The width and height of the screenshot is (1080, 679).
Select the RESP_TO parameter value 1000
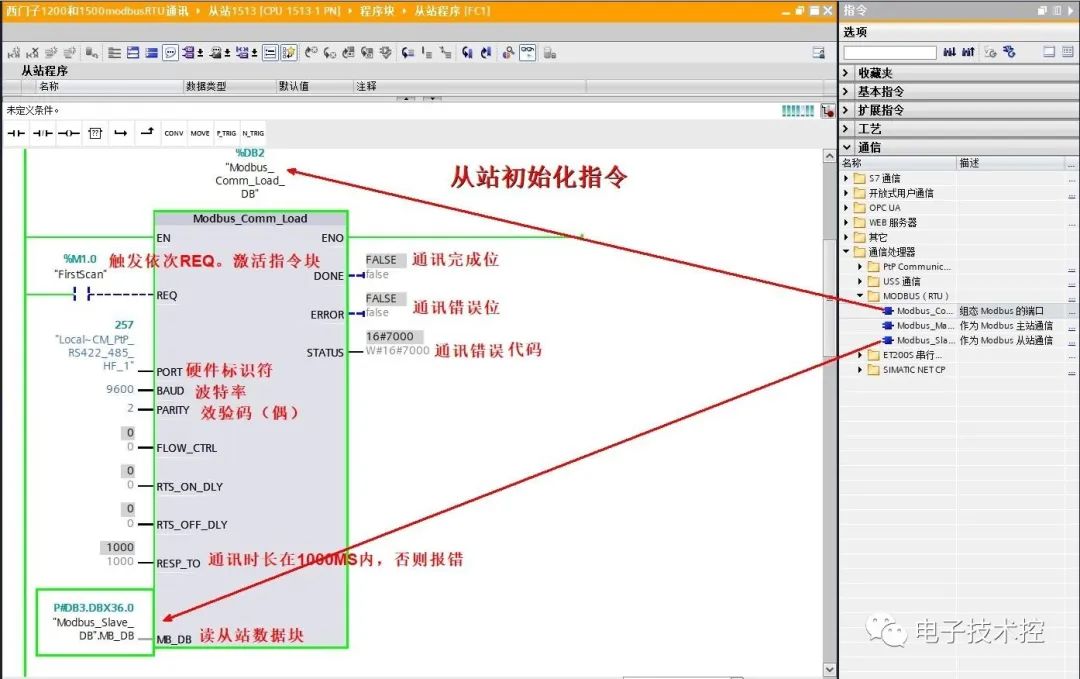(120, 561)
